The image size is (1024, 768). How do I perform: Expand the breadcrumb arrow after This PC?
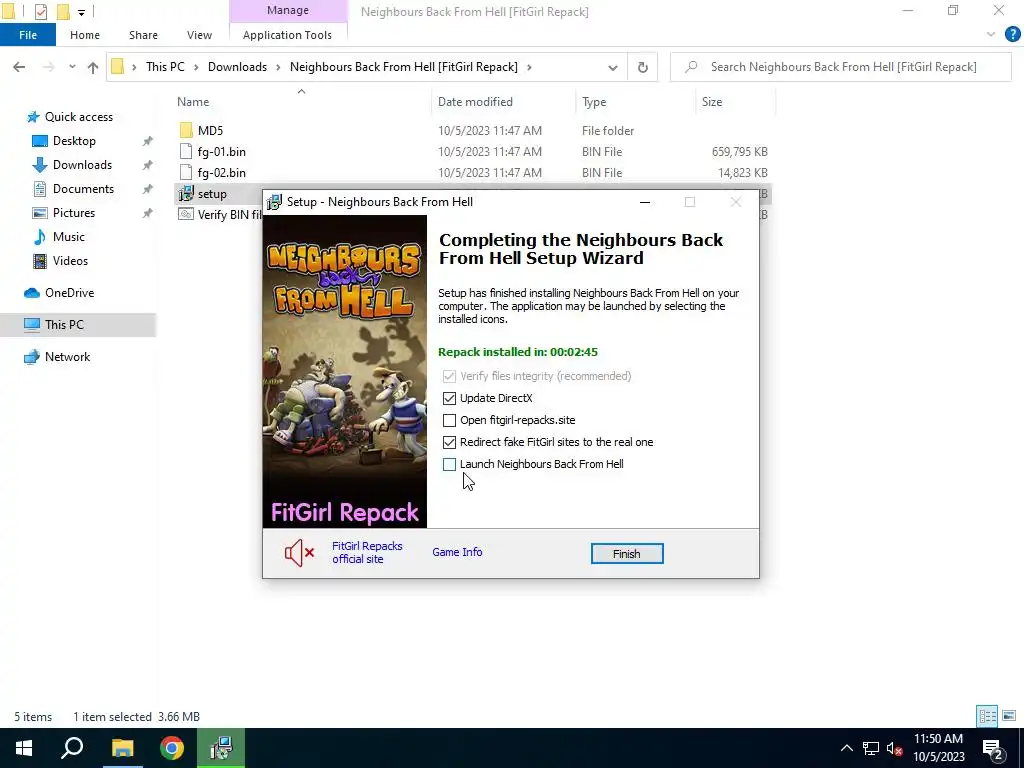click(x=196, y=67)
